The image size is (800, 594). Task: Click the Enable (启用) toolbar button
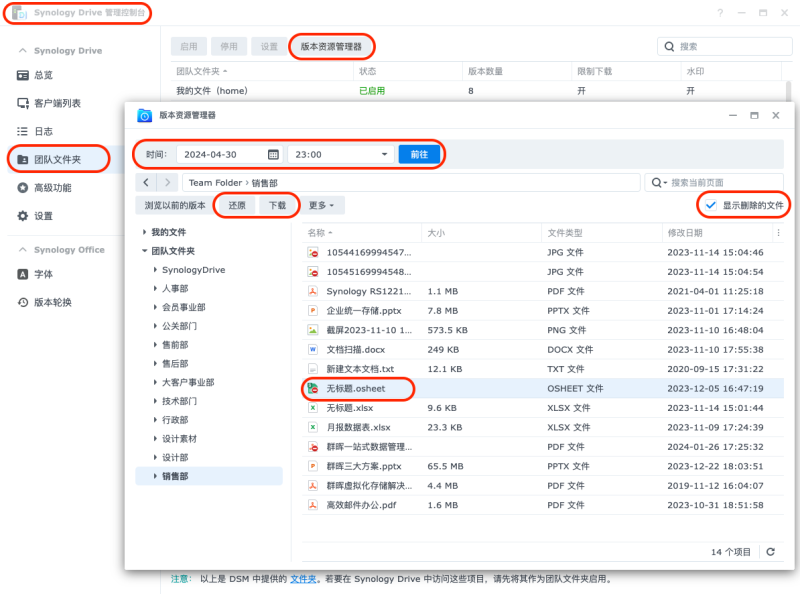(x=189, y=46)
